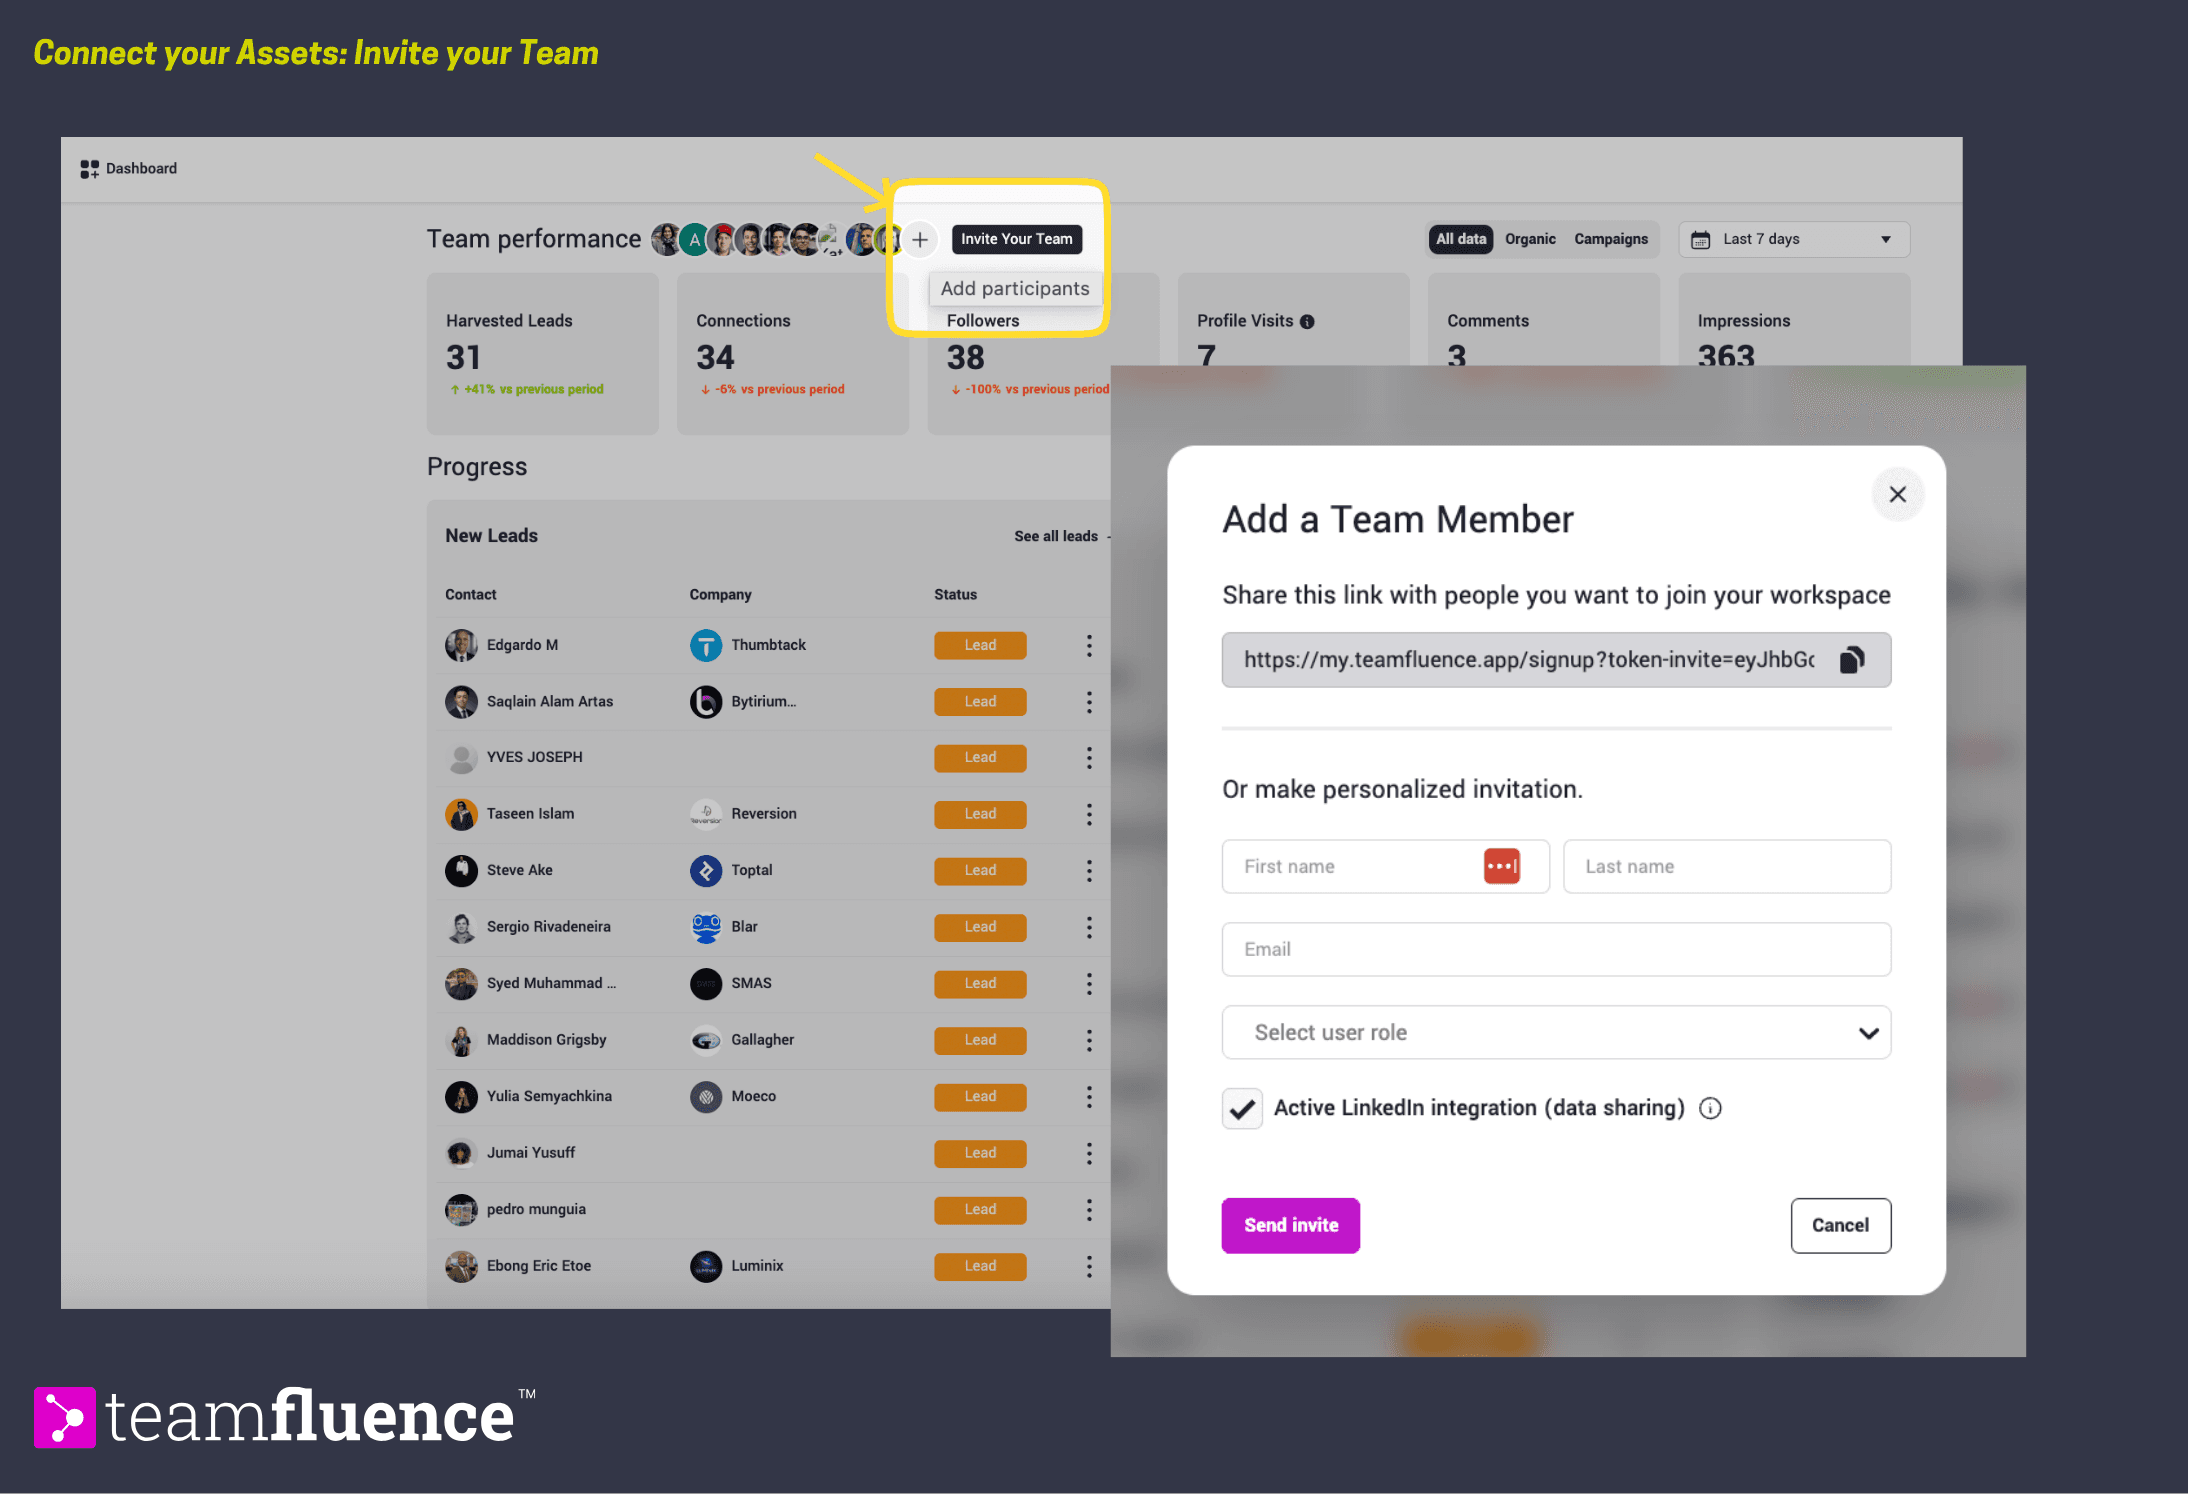The height and width of the screenshot is (1494, 2190).
Task: Toggle Active LinkedIn integration checkbox
Action: click(x=1242, y=1108)
